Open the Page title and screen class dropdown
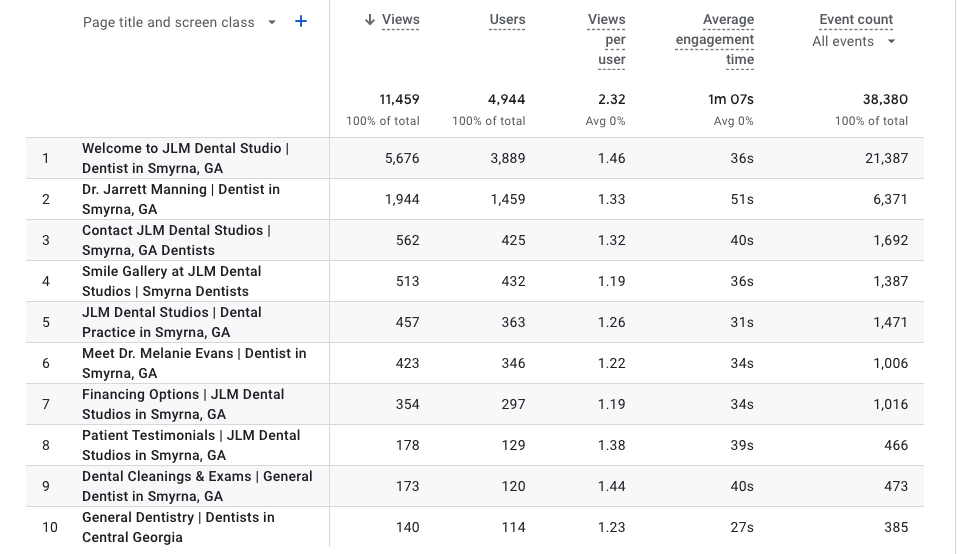Image resolution: width=957 pixels, height=554 pixels. 179,22
